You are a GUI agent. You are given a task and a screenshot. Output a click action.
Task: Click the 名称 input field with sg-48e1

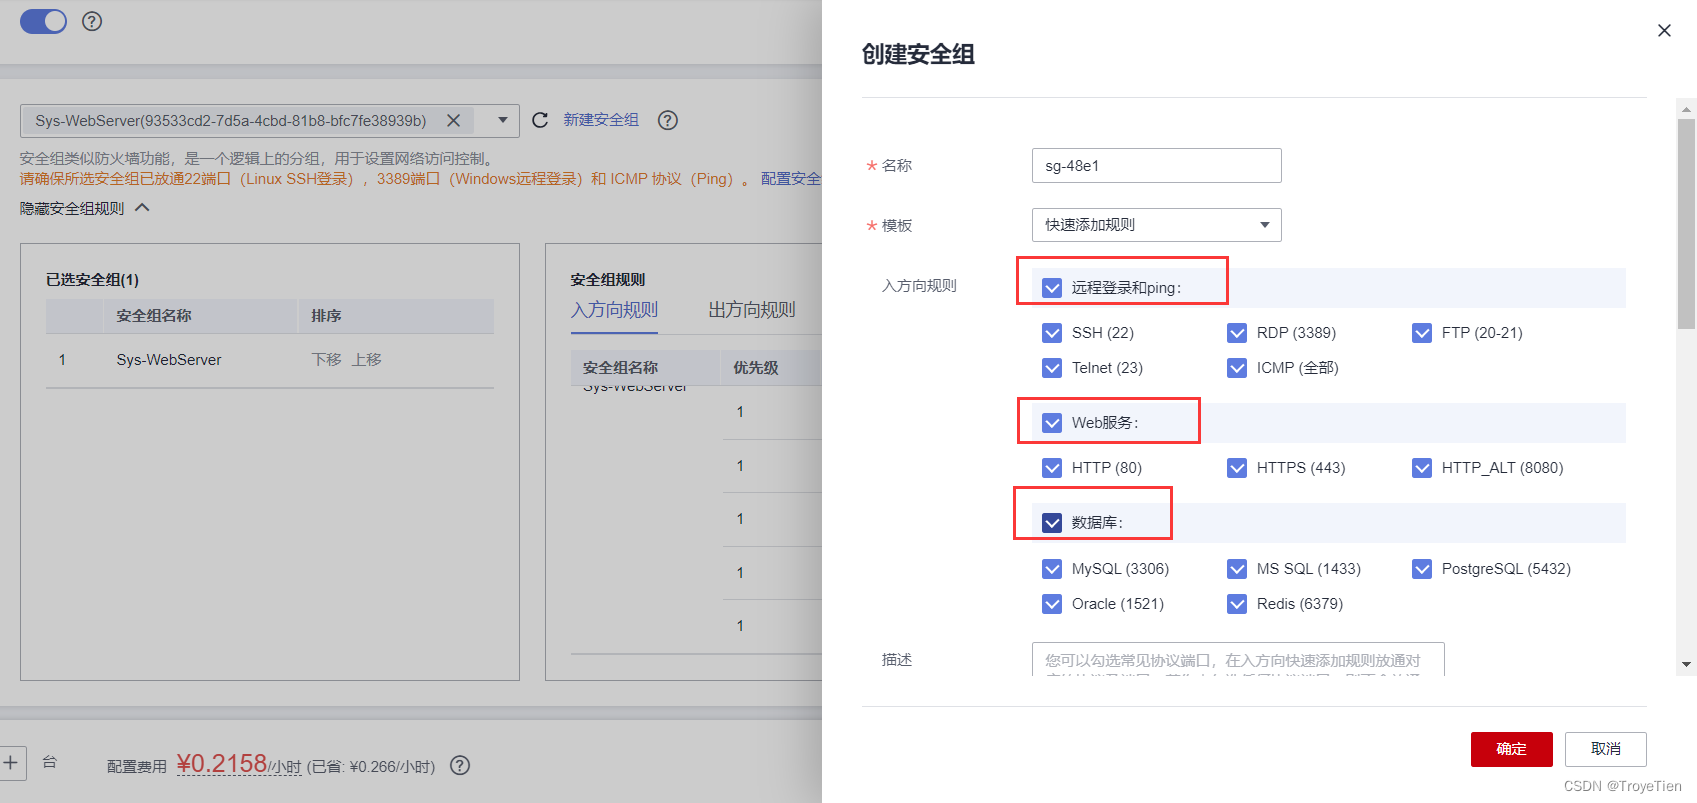(x=1157, y=166)
